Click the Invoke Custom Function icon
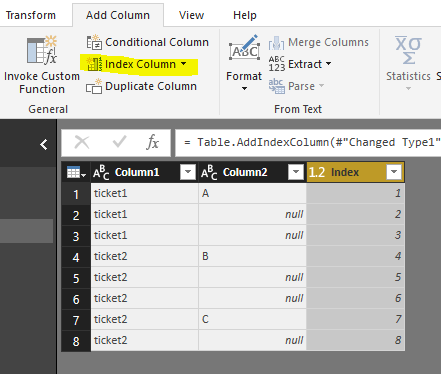The height and width of the screenshot is (374, 441). [42, 50]
